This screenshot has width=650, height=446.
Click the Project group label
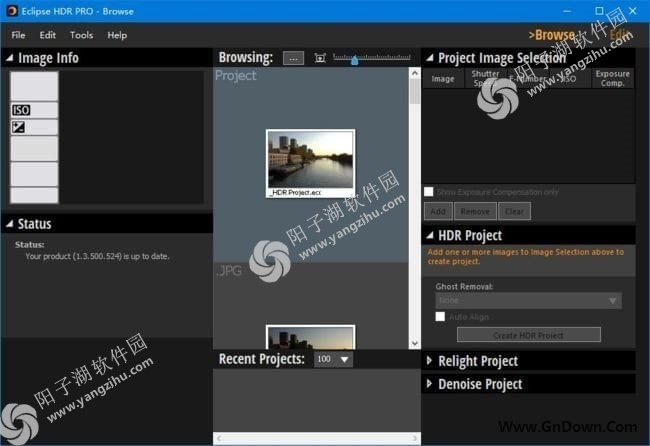point(235,75)
